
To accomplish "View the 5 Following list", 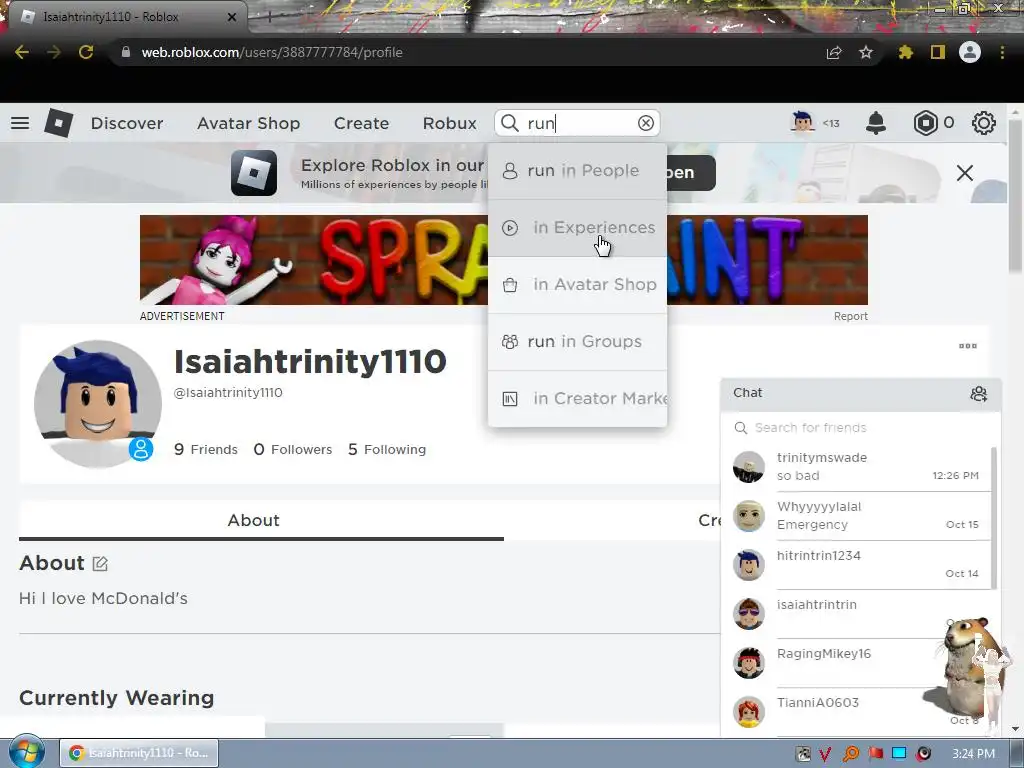I will [x=387, y=449].
